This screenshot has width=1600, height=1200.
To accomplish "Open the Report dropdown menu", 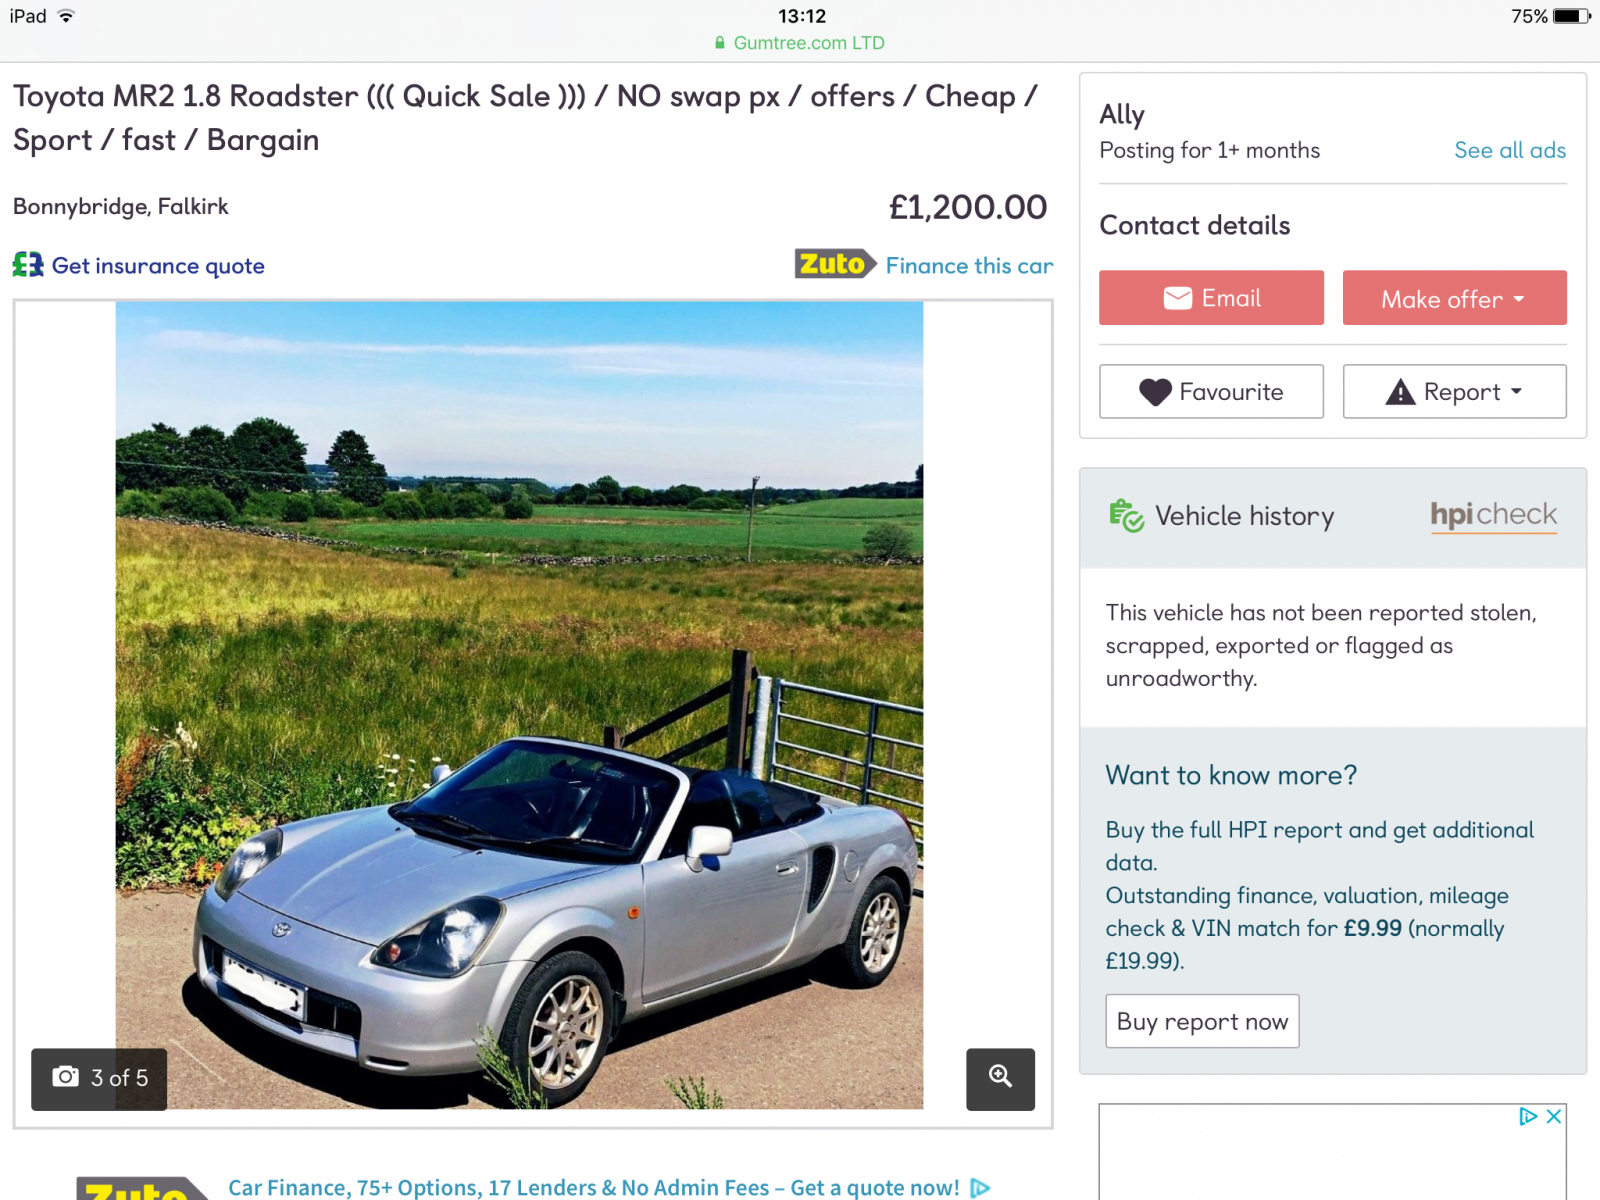I will pyautogui.click(x=1454, y=392).
